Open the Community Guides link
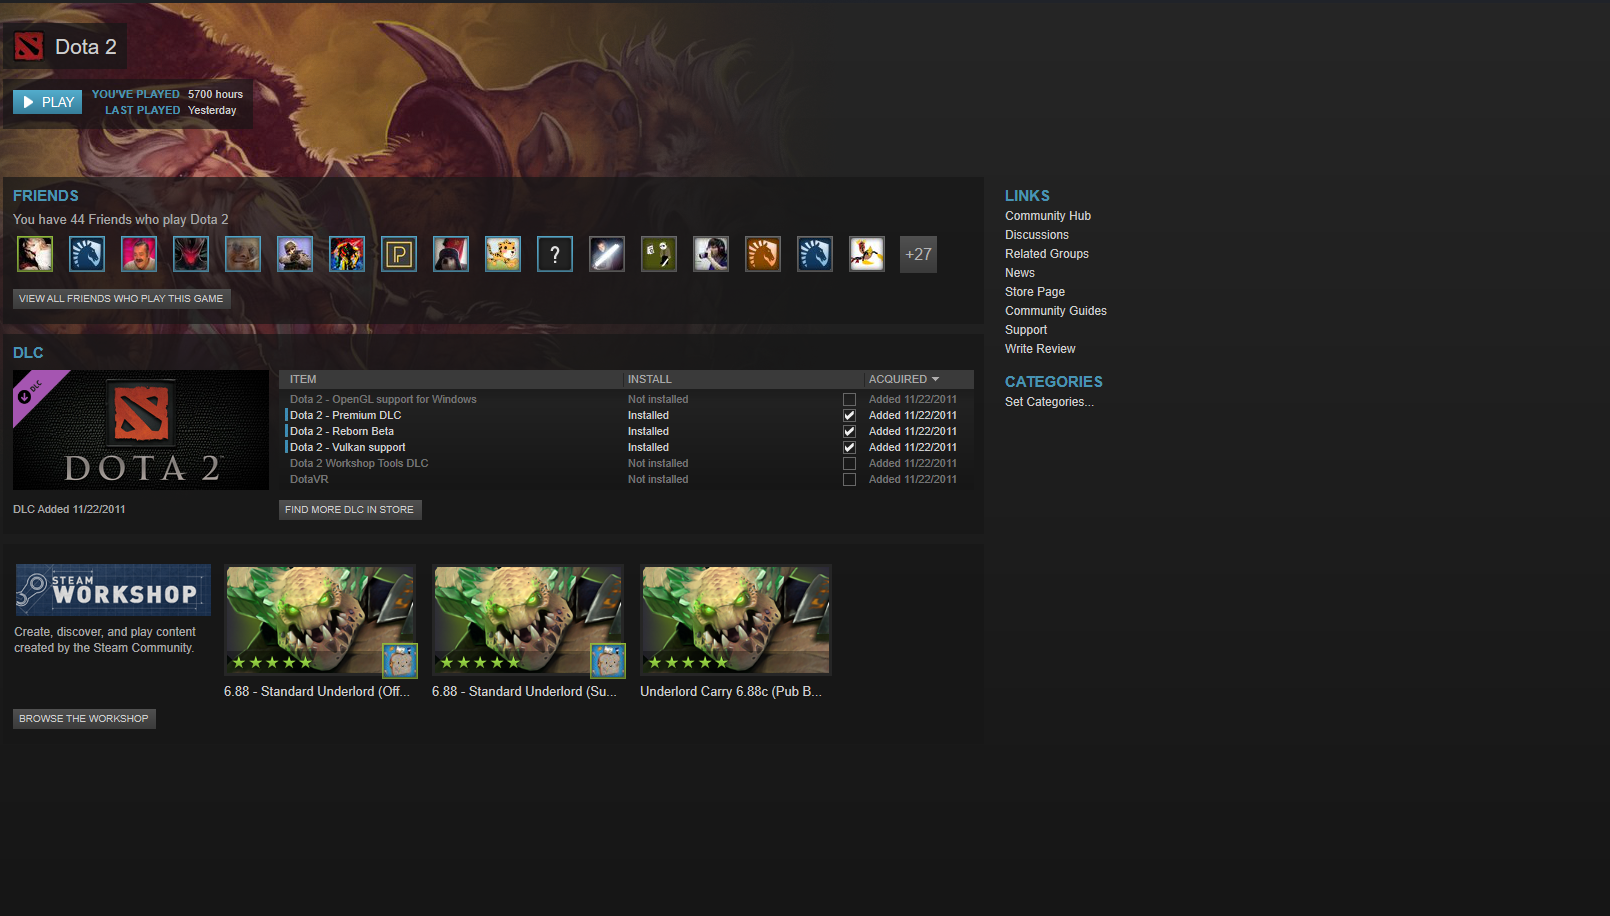Image resolution: width=1610 pixels, height=916 pixels. click(1056, 311)
